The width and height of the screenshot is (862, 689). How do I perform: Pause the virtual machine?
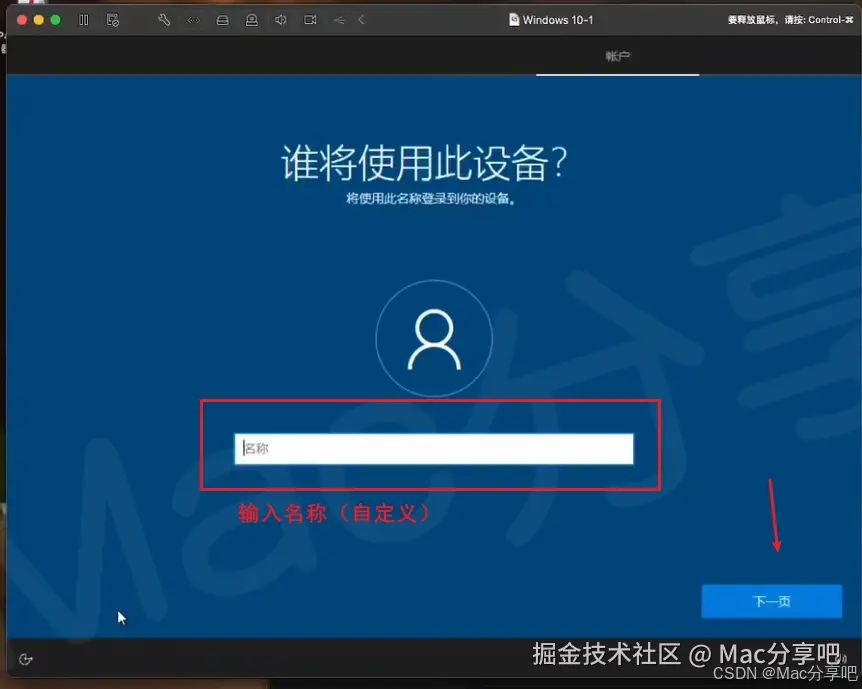click(83, 19)
